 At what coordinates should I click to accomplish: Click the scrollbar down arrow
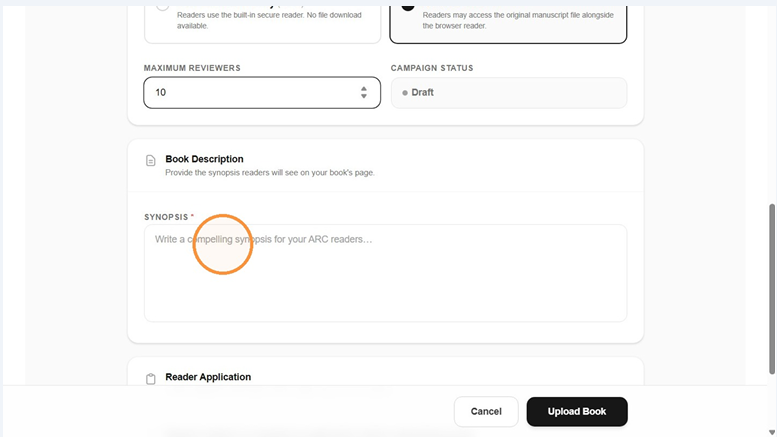click(772, 433)
